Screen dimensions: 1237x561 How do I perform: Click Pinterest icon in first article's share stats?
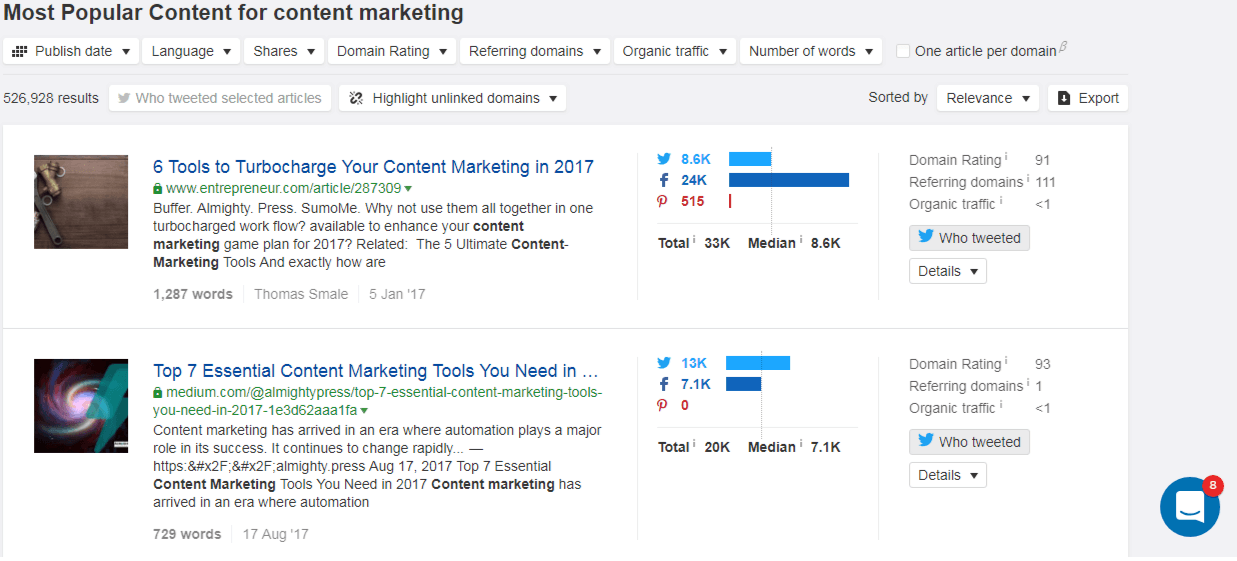662,201
